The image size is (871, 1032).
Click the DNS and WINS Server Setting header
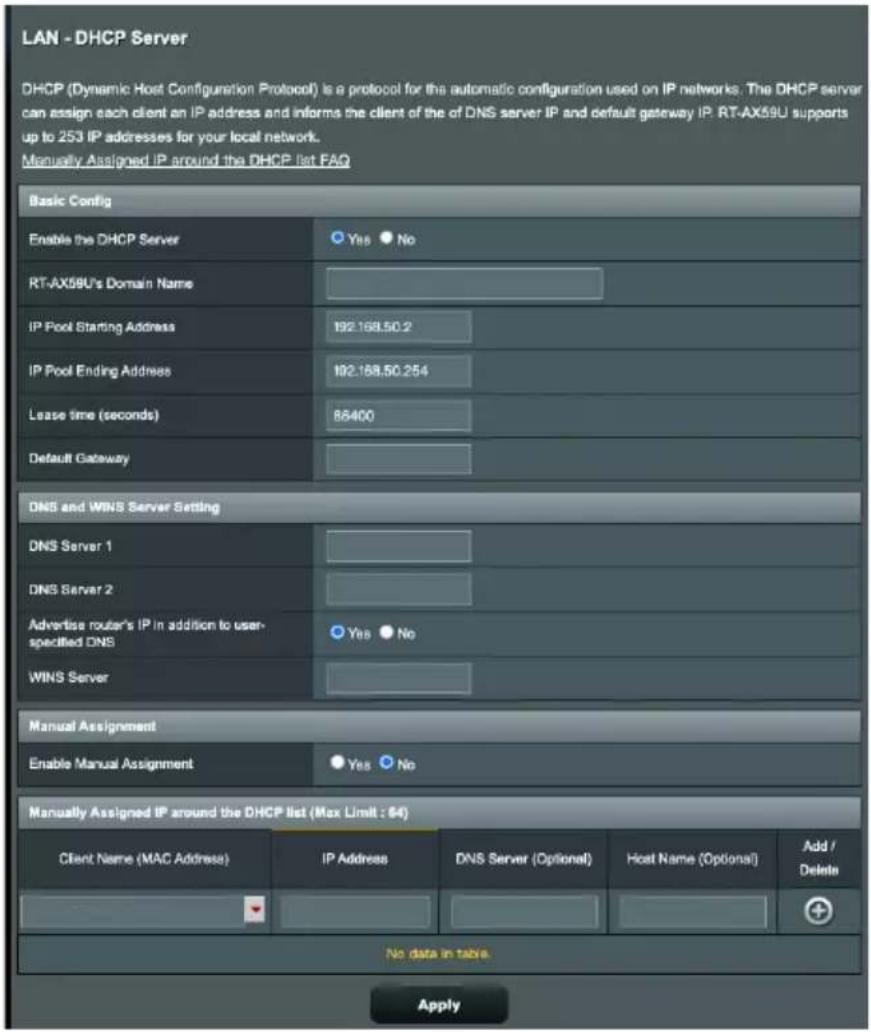click(439, 507)
